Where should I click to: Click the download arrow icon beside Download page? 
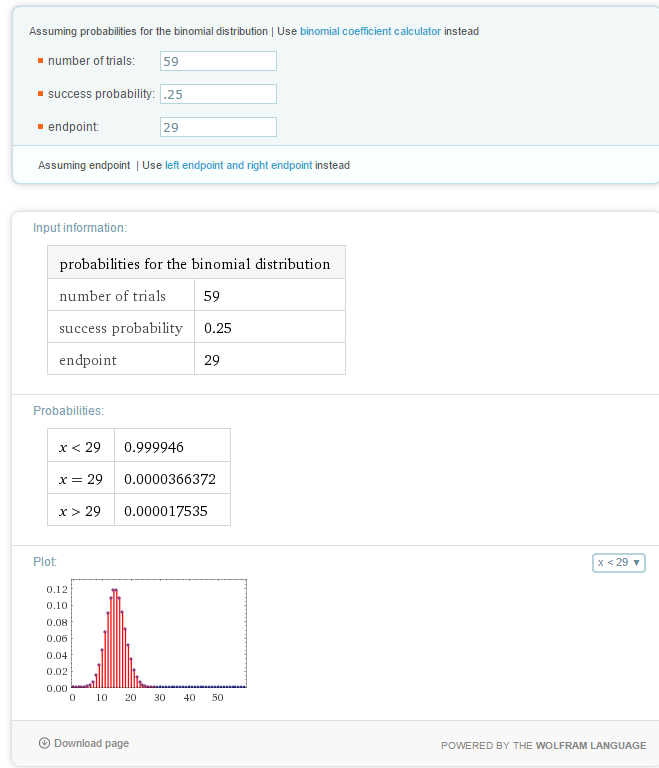coord(44,743)
